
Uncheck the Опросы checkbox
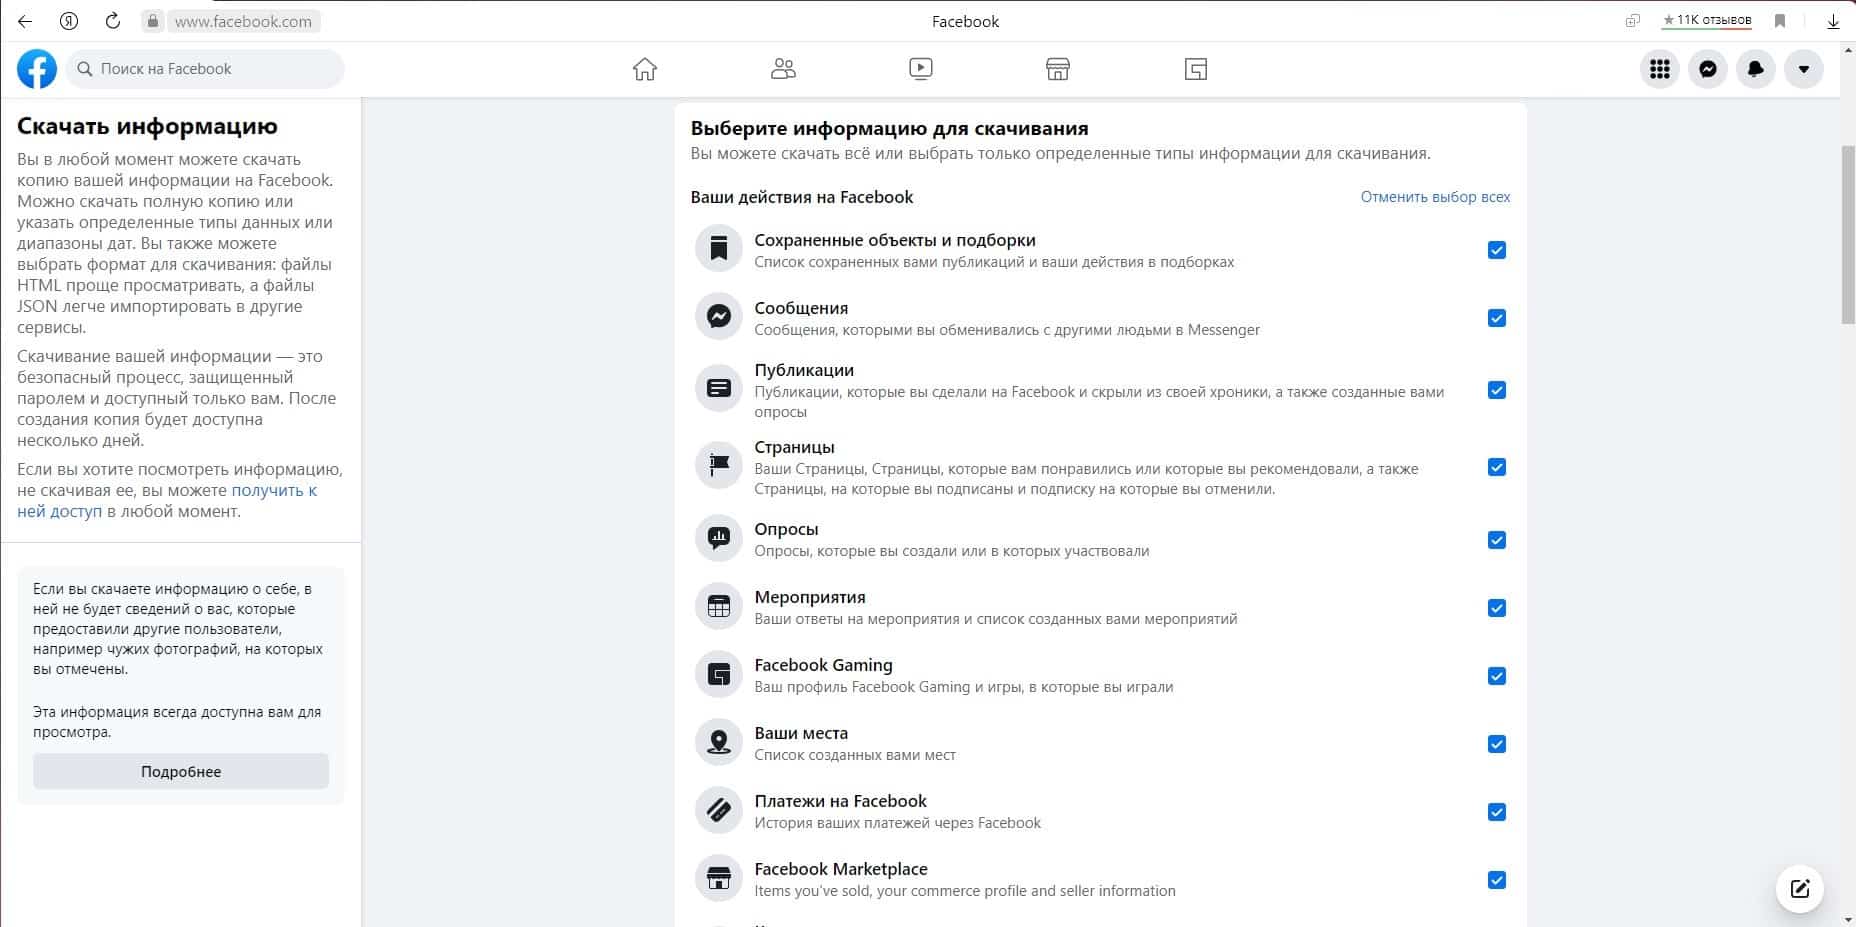pyautogui.click(x=1497, y=540)
